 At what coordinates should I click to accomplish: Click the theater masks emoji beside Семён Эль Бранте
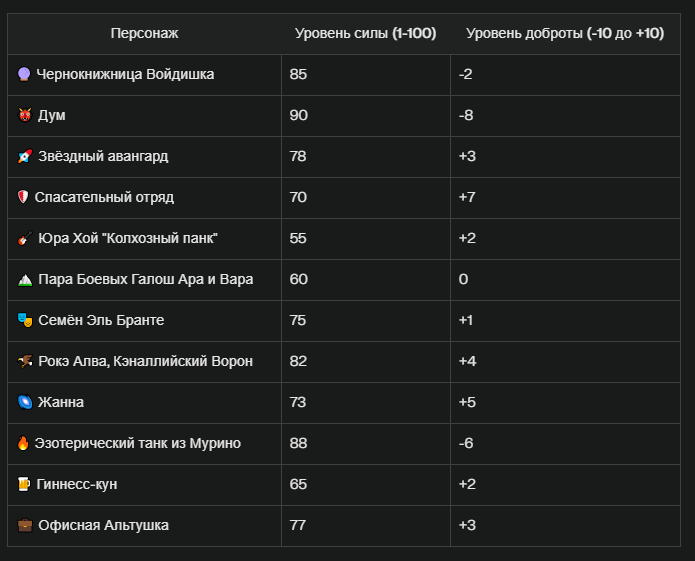tap(25, 320)
